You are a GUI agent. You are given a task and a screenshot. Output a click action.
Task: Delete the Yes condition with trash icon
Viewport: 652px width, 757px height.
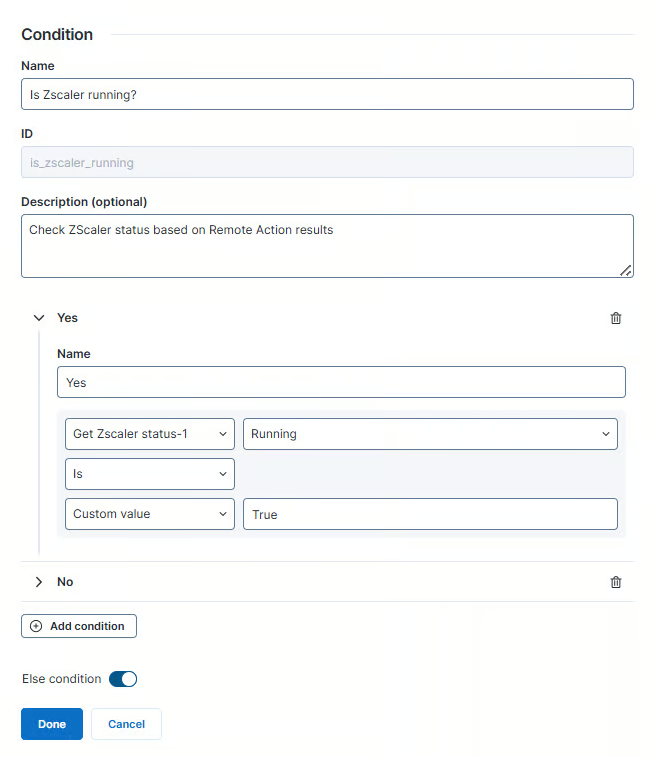tap(616, 318)
